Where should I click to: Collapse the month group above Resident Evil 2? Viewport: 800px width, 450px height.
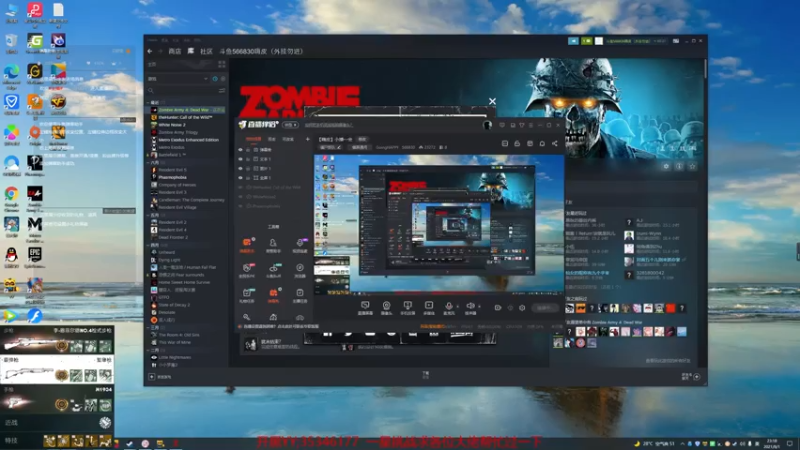(x=148, y=215)
